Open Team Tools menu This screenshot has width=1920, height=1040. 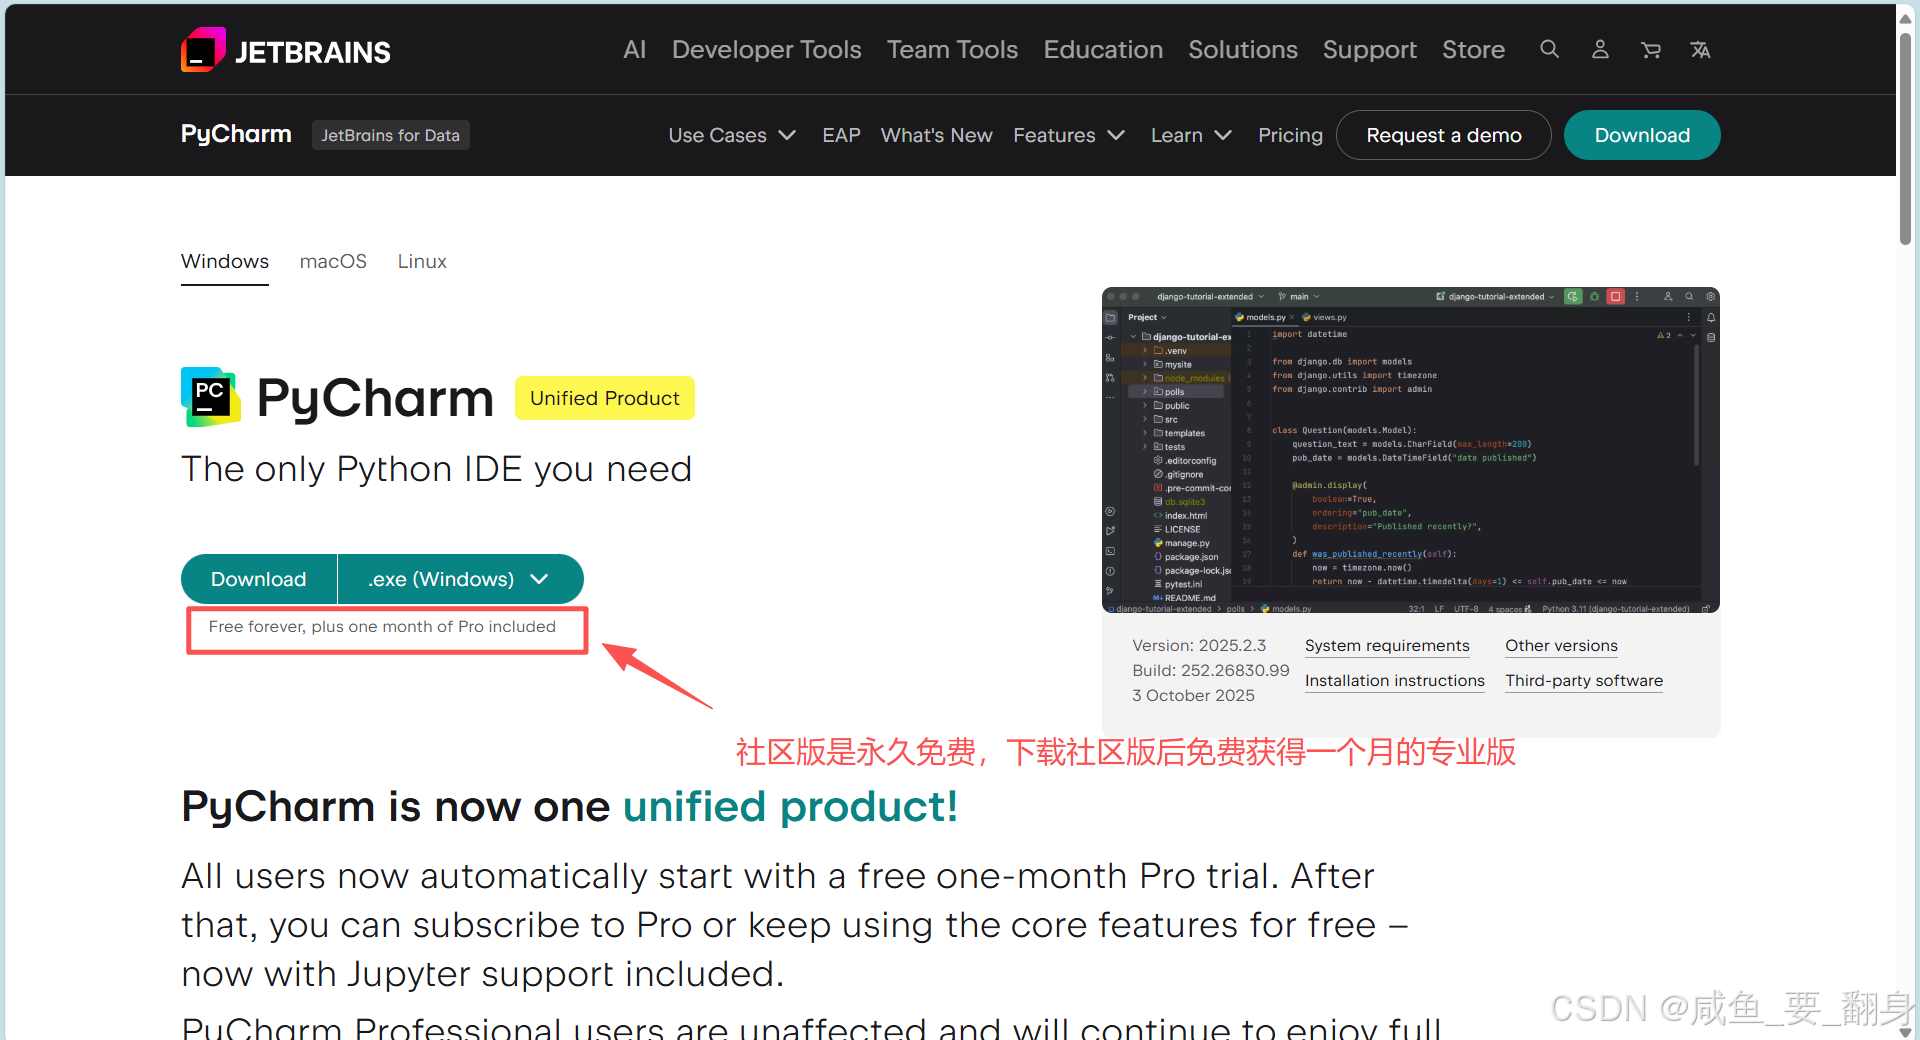(952, 49)
